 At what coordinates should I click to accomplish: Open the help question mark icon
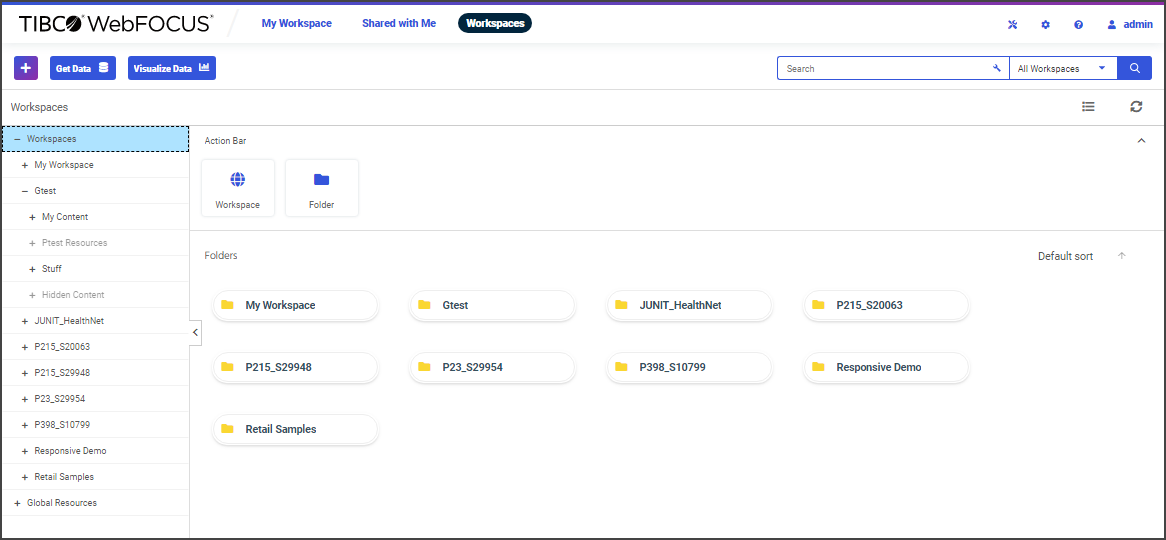(1078, 25)
